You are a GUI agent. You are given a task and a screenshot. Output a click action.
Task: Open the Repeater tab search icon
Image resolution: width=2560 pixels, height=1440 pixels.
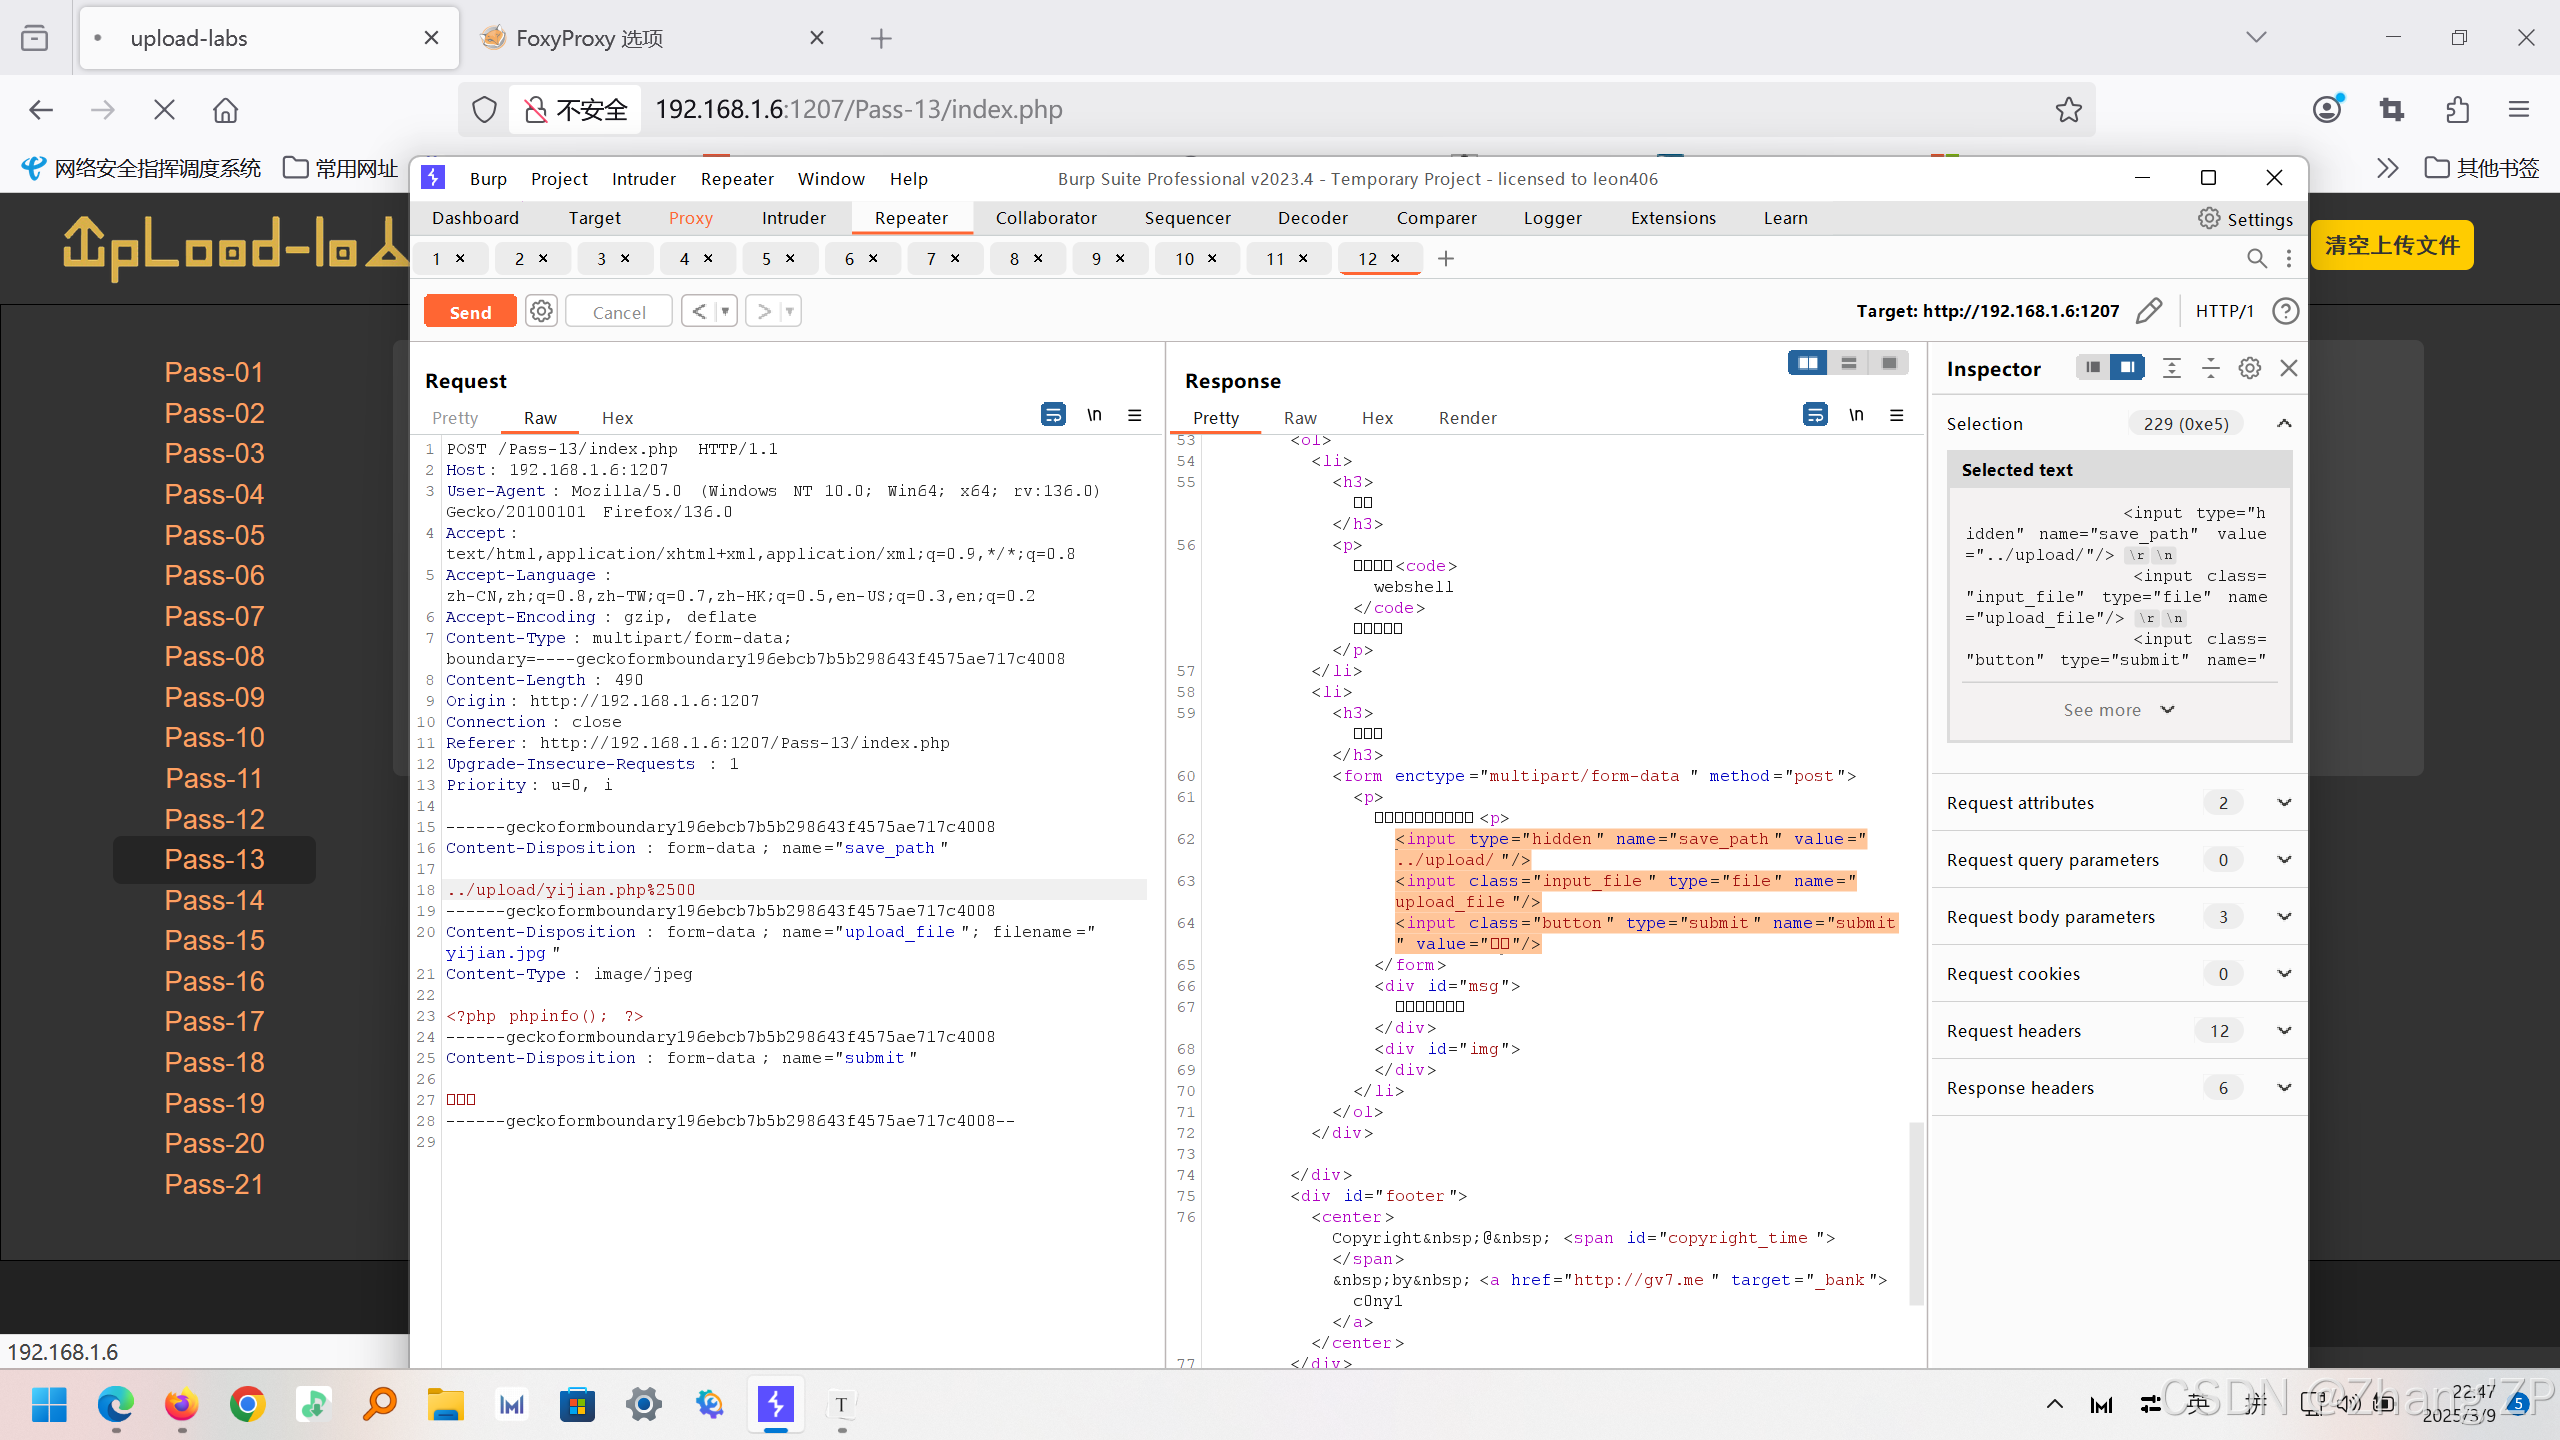pos(2256,259)
